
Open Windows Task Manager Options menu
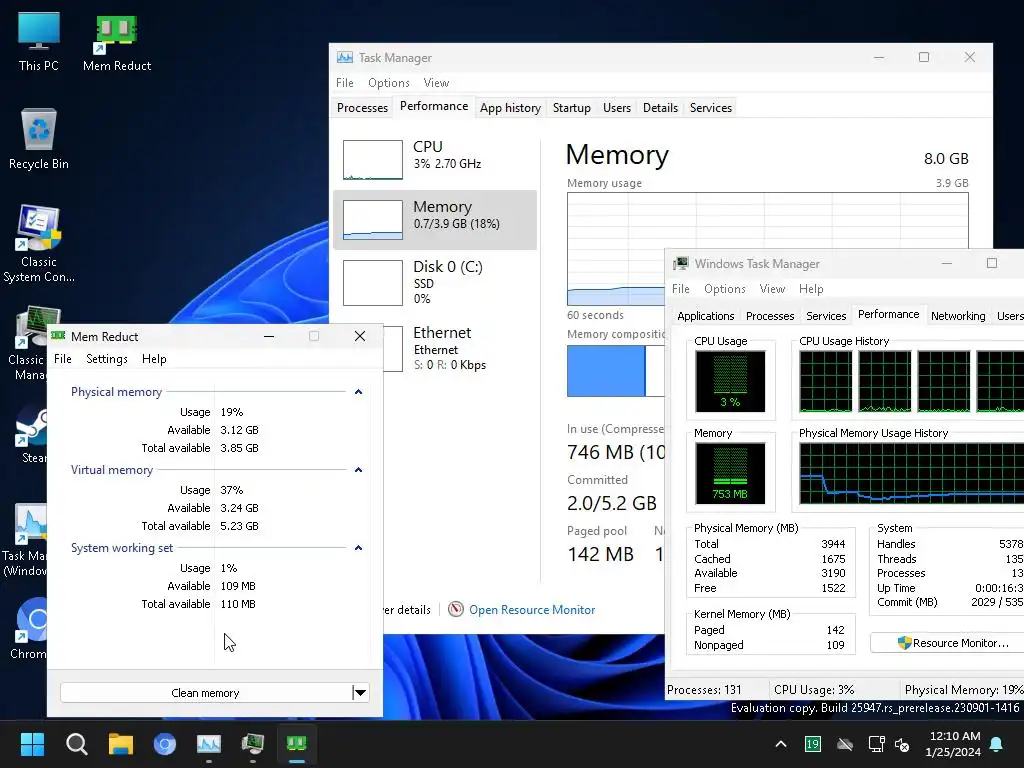click(x=724, y=289)
